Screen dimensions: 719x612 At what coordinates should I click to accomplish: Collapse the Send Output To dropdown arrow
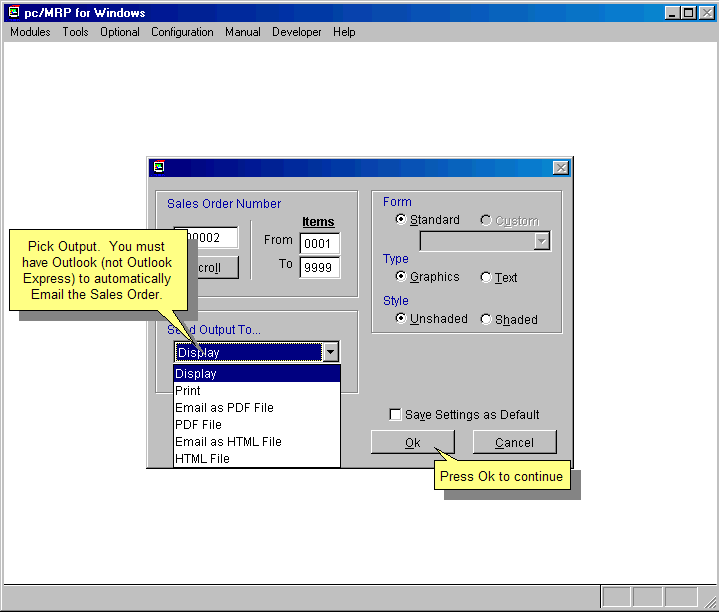[x=331, y=352]
